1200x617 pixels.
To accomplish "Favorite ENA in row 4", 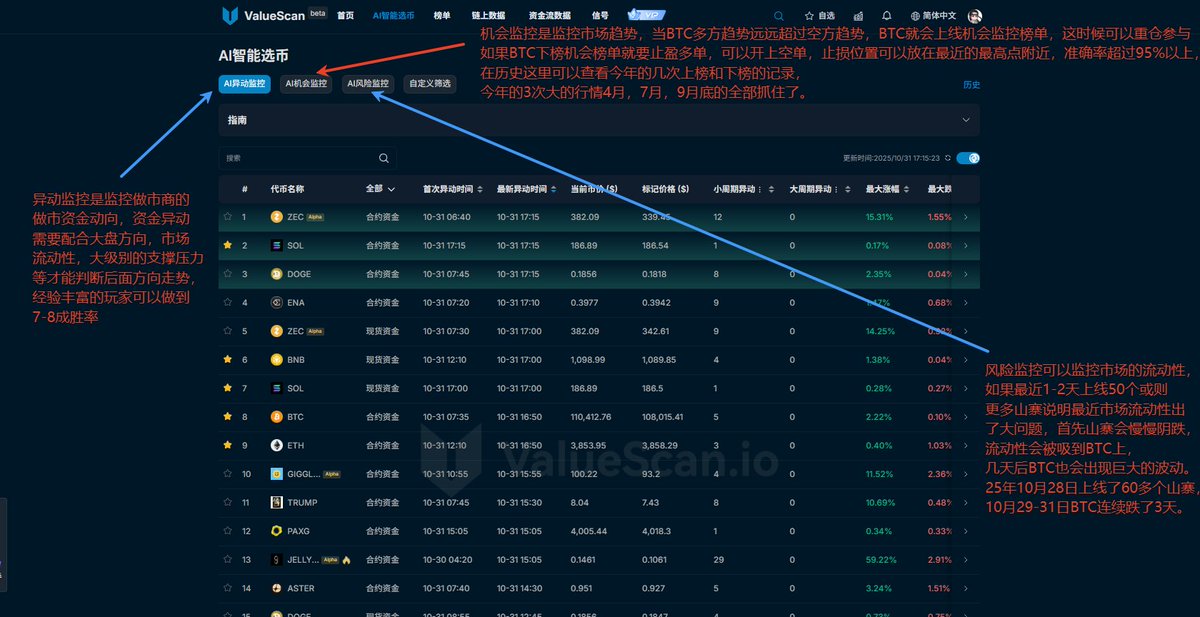I will [x=228, y=302].
